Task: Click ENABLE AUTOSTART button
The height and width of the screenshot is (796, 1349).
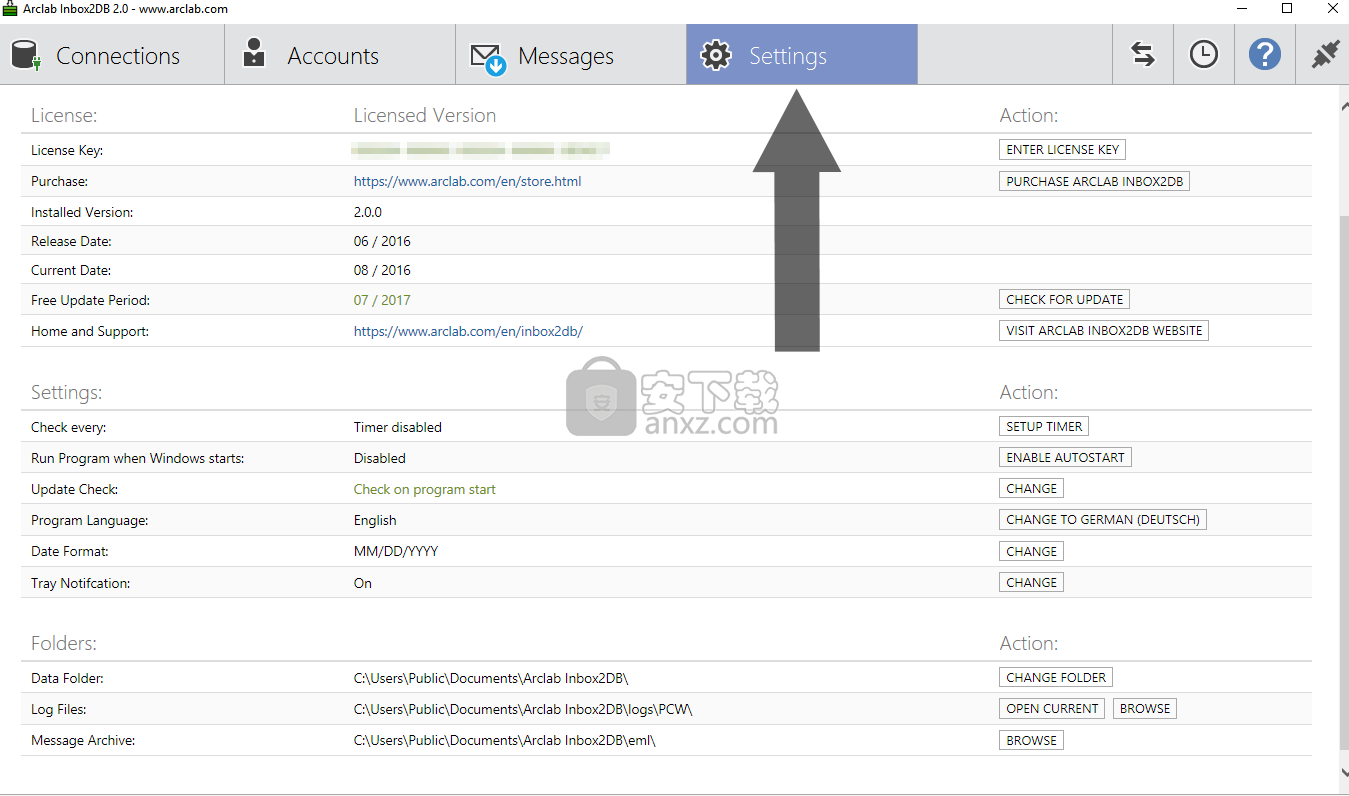Action: click(x=1065, y=457)
